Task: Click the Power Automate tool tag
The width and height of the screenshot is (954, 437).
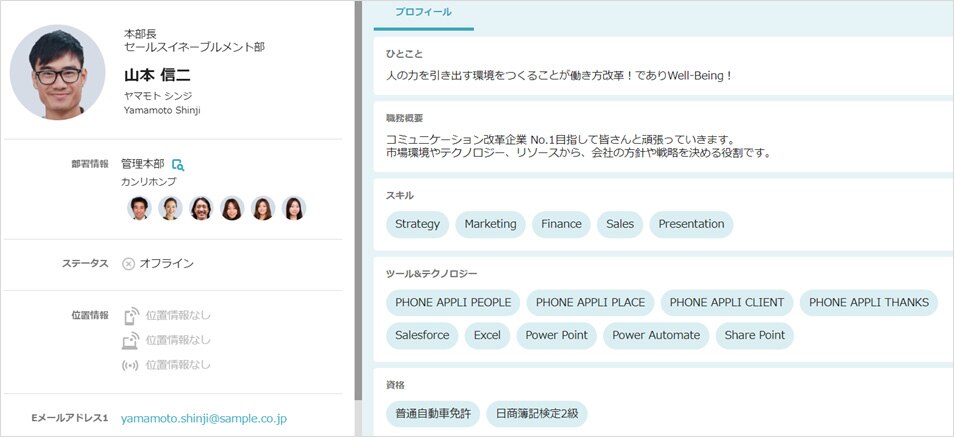Action: point(656,335)
